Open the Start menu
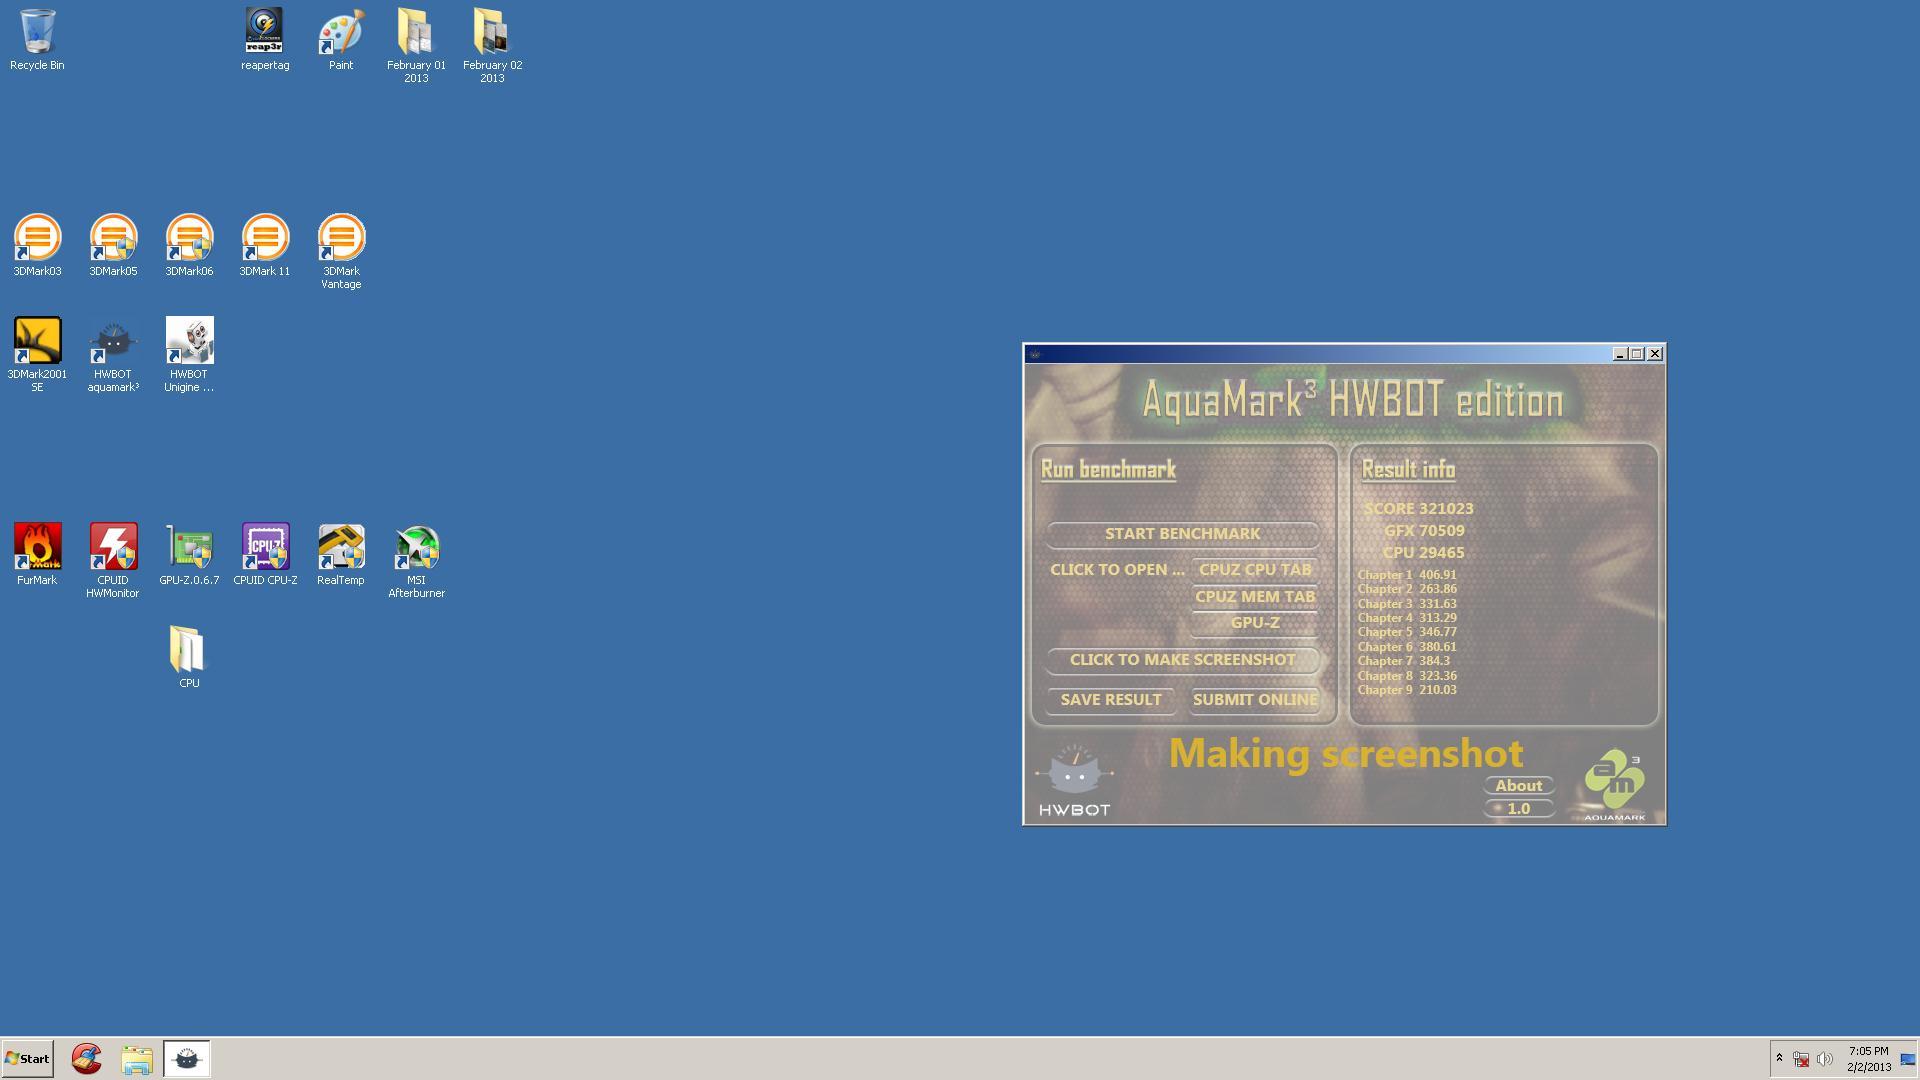1920x1080 pixels. 27,1058
